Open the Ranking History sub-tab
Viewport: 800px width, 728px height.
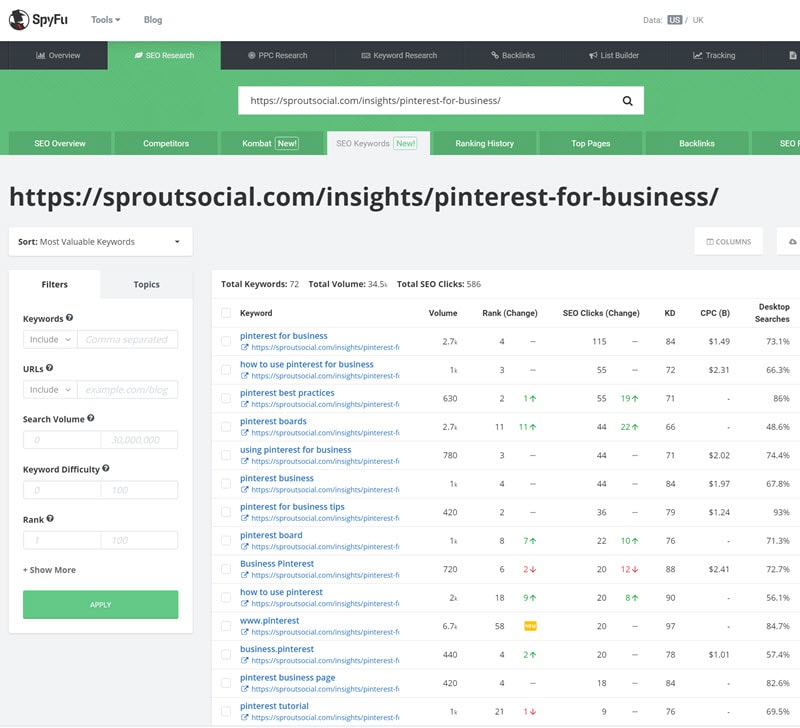pyautogui.click(x=485, y=143)
